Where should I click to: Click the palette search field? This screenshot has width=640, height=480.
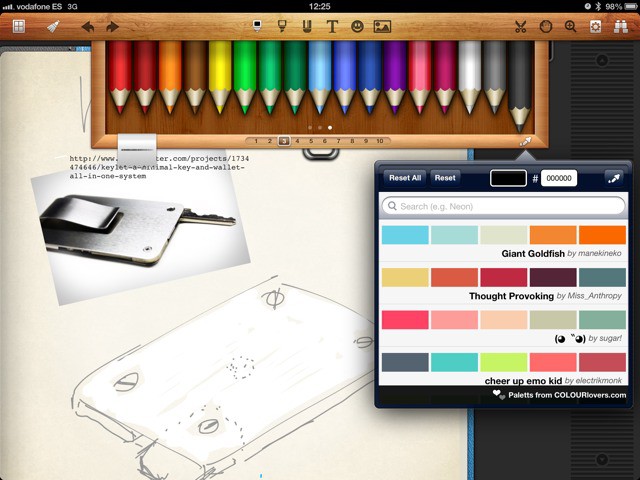[503, 206]
